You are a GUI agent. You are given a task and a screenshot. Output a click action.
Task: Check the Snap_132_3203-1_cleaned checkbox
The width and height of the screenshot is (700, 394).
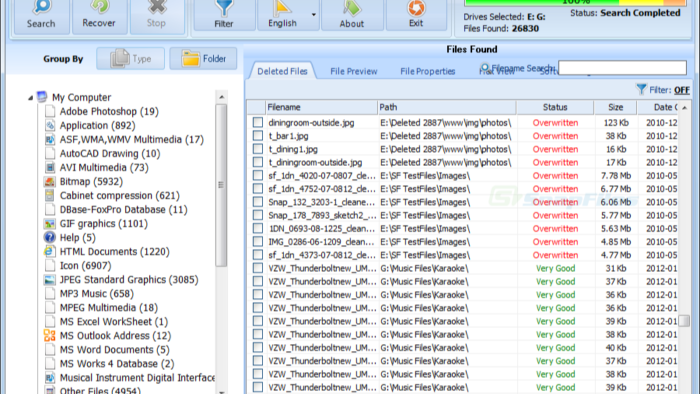pos(258,202)
